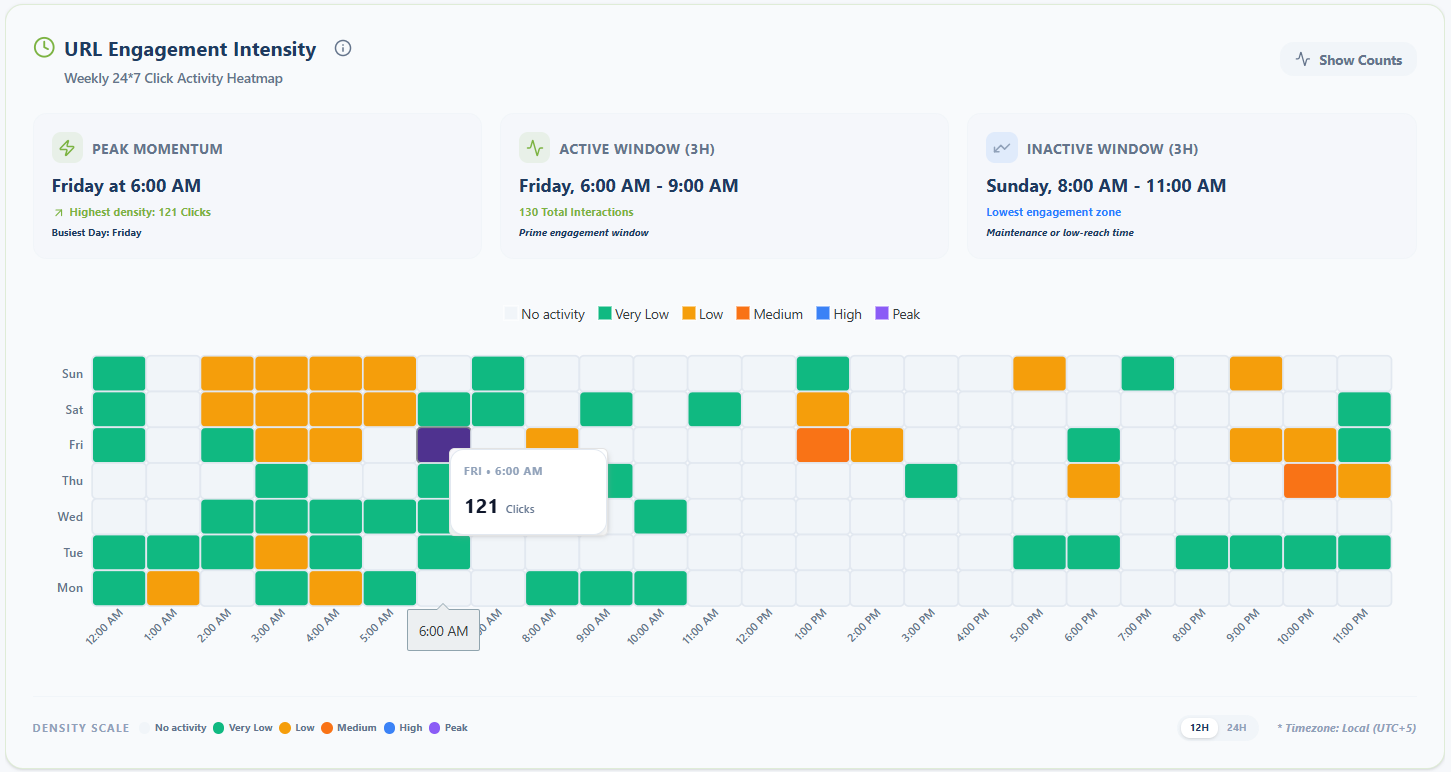Click the Very Low dot in Density Scale
Image resolution: width=1451 pixels, height=772 pixels.
coord(219,728)
